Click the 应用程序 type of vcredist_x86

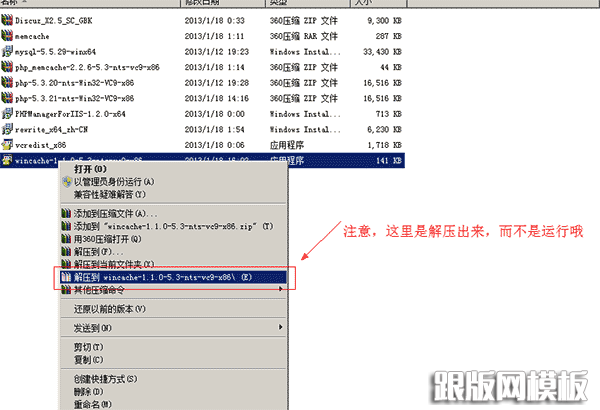[x=287, y=145]
